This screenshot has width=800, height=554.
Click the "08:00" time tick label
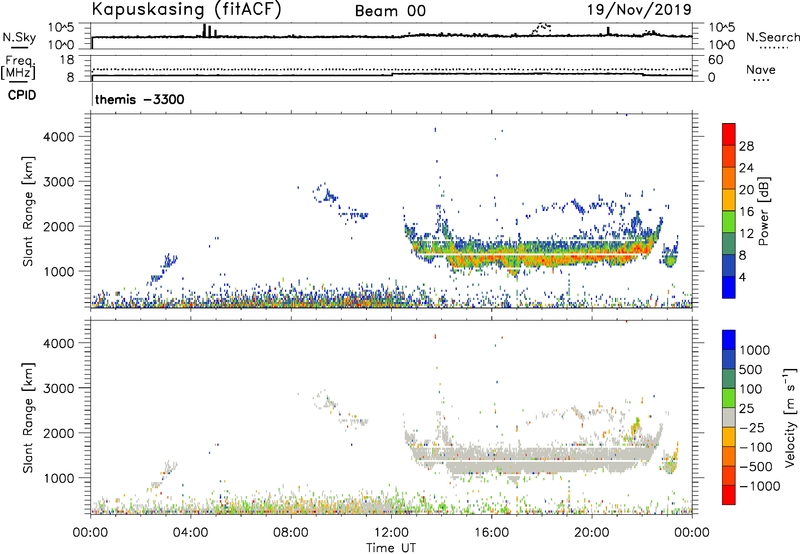pyautogui.click(x=290, y=532)
